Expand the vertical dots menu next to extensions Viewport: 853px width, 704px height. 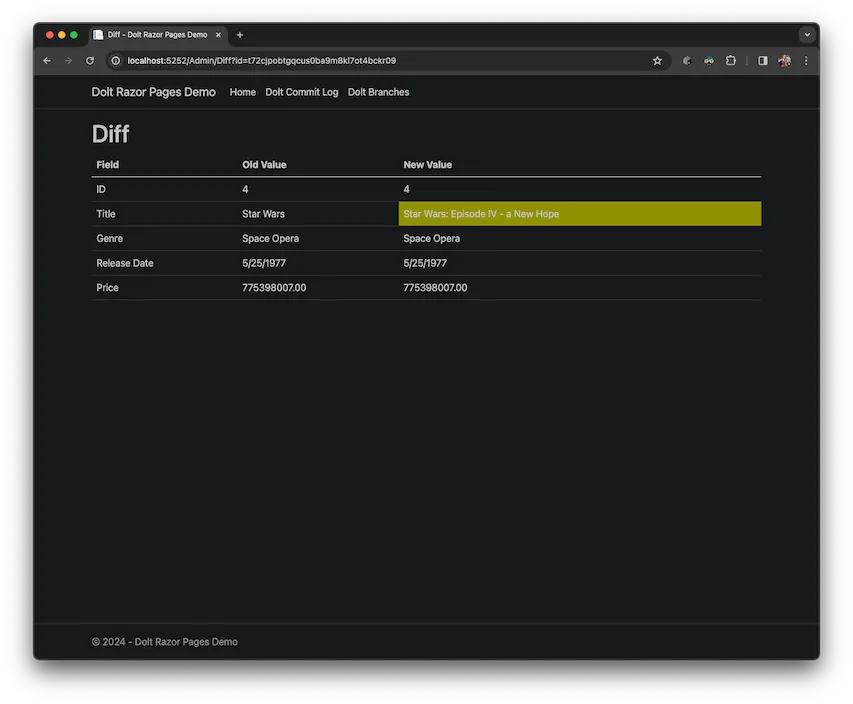coord(806,60)
